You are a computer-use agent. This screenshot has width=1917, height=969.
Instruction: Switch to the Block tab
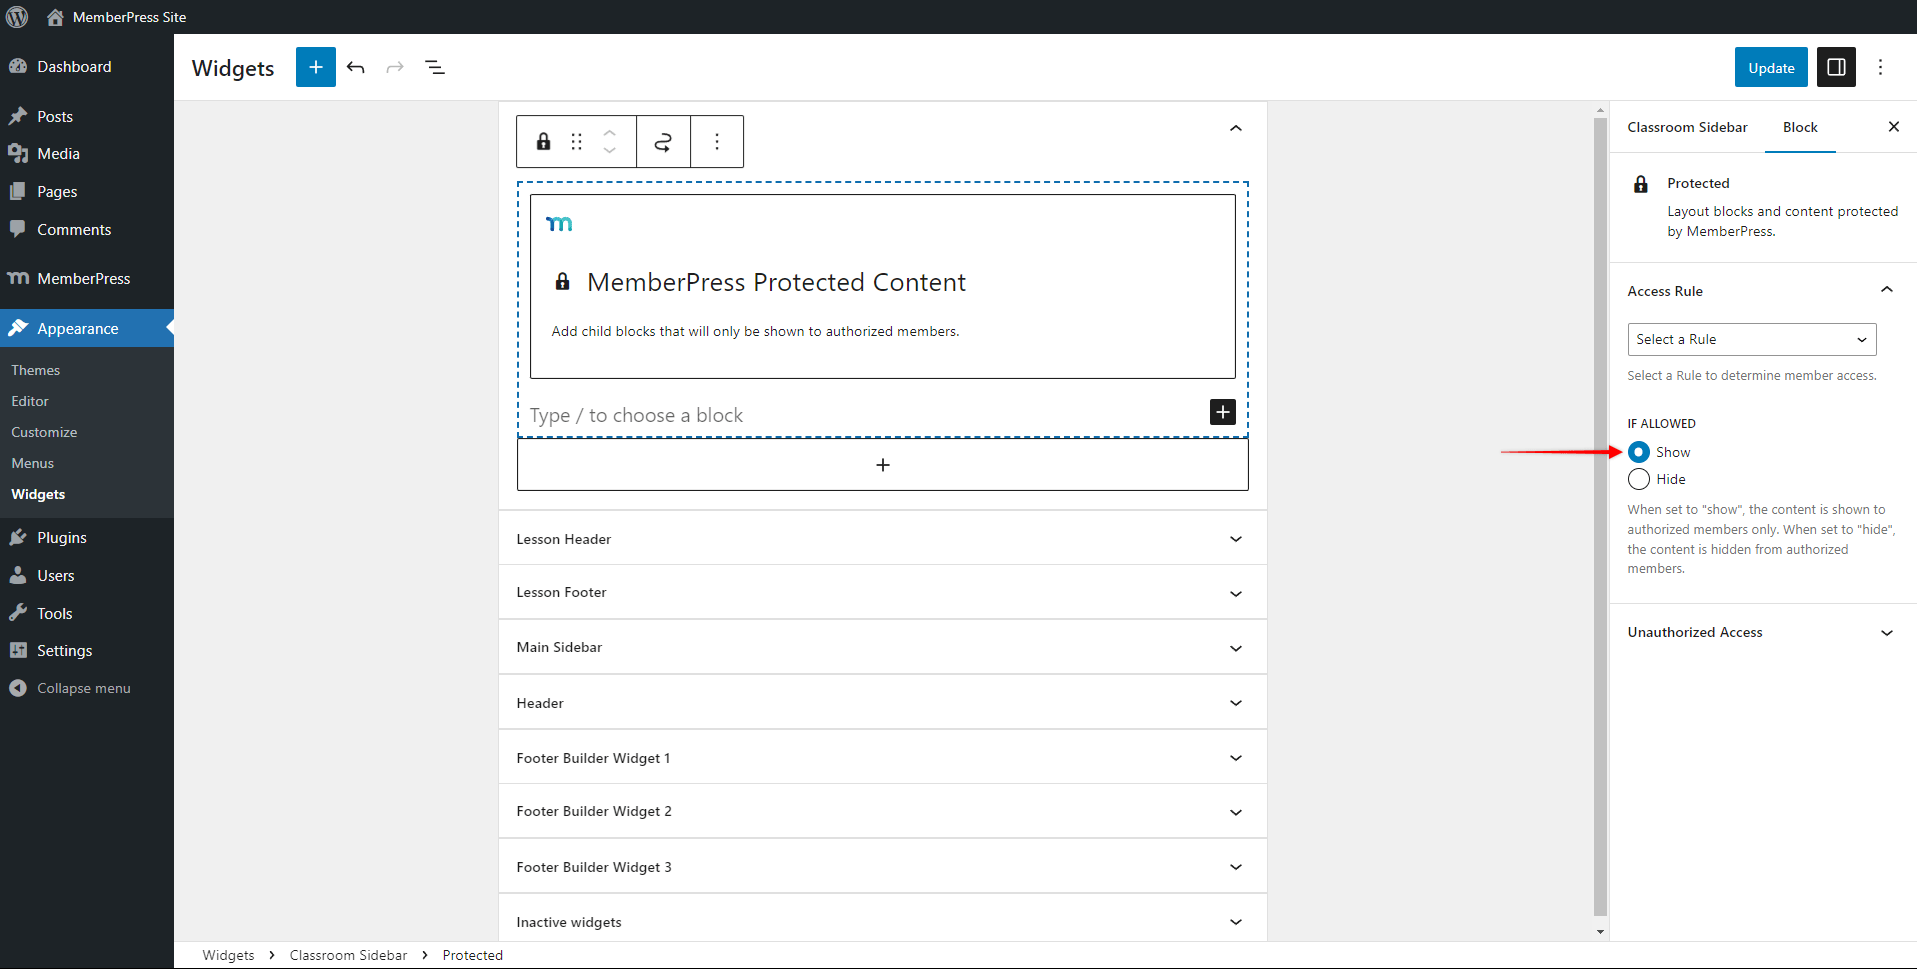click(x=1800, y=127)
